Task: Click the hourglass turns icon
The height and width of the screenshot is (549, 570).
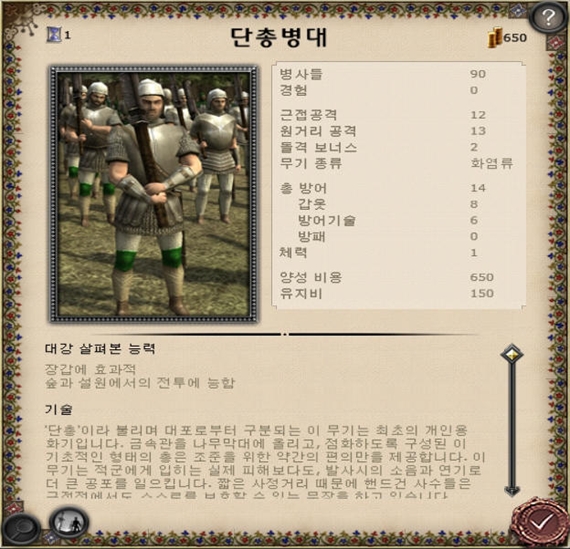Action: 54,35
